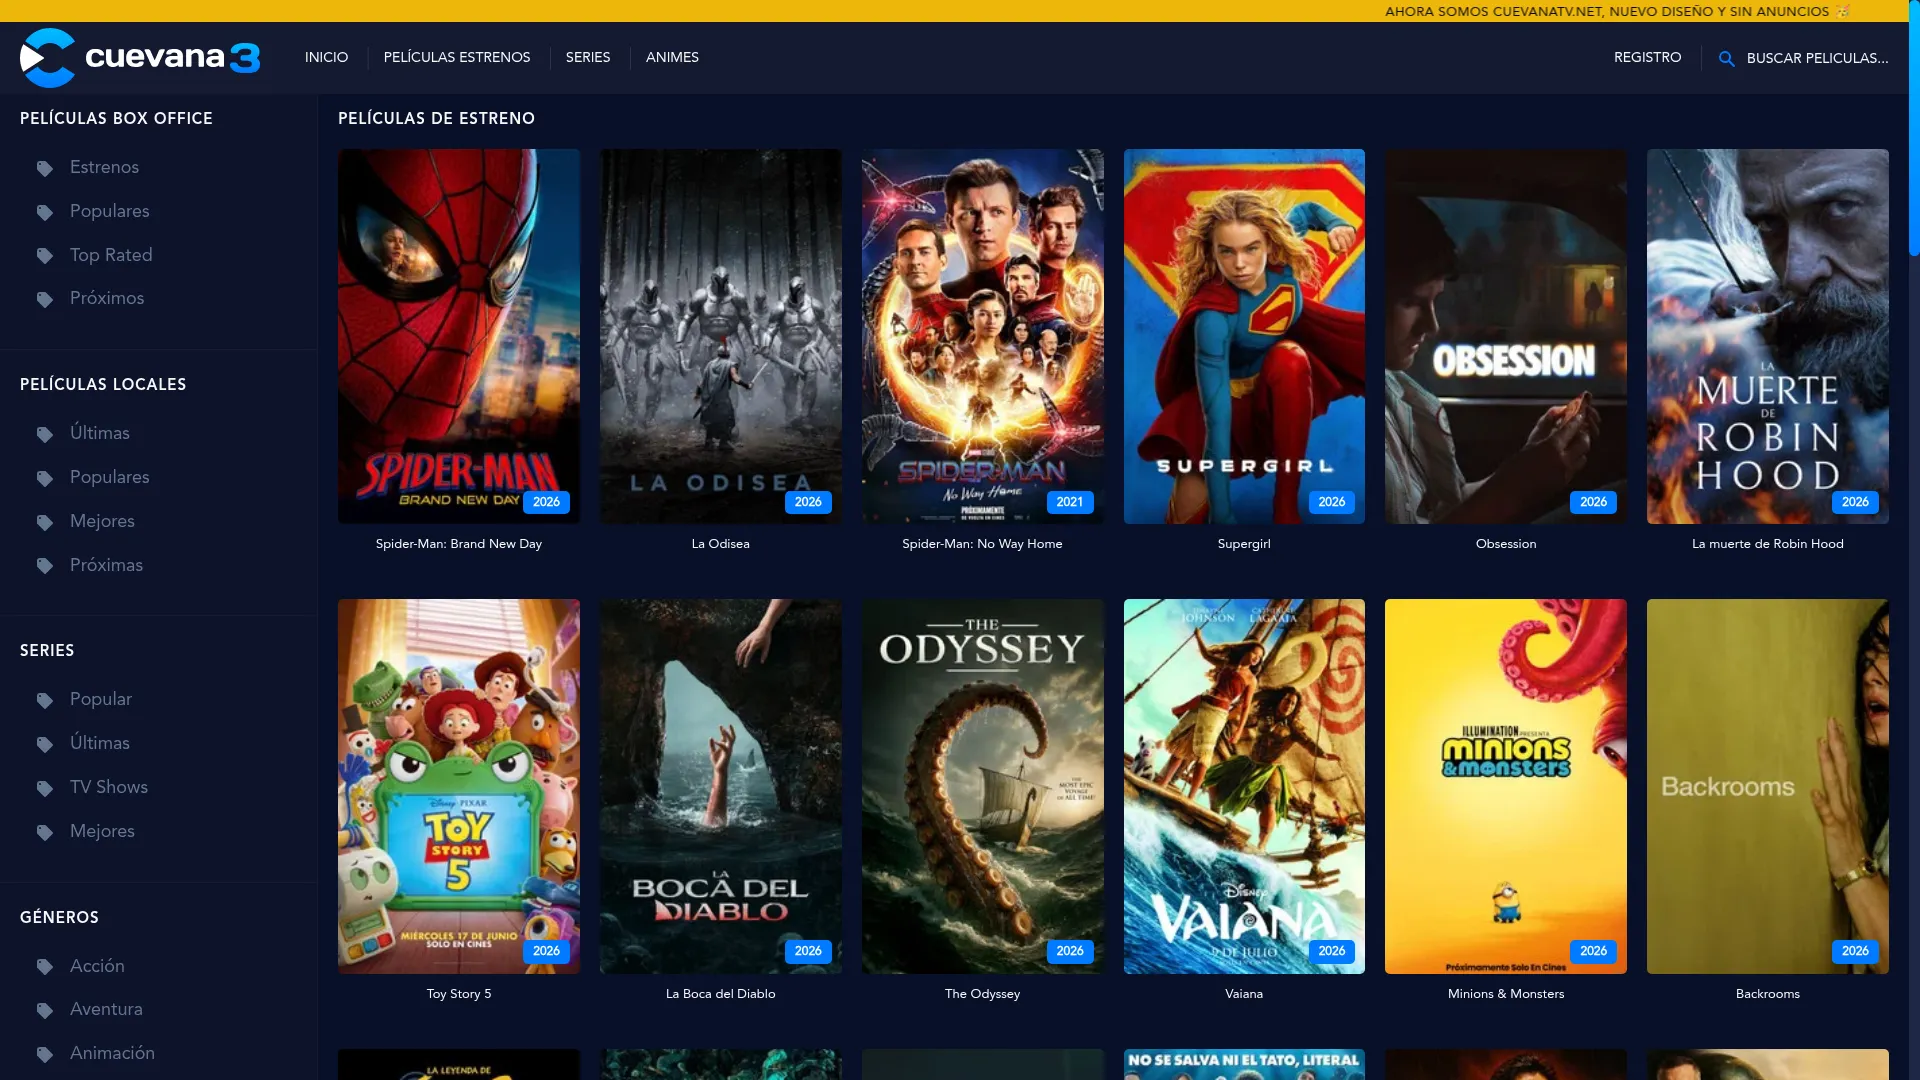The image size is (1920, 1080).
Task: Open the Vaiana movie poster
Action: pos(1244,786)
